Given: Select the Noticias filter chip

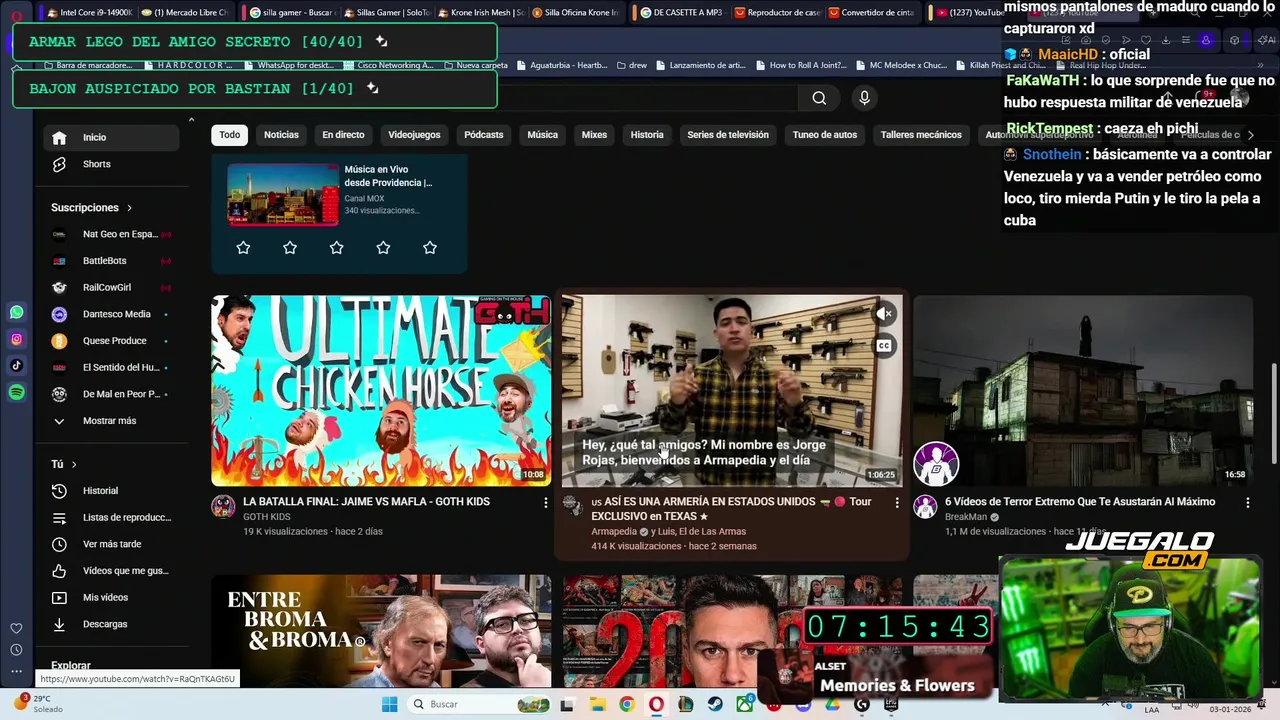Looking at the screenshot, I should click(x=281, y=135).
